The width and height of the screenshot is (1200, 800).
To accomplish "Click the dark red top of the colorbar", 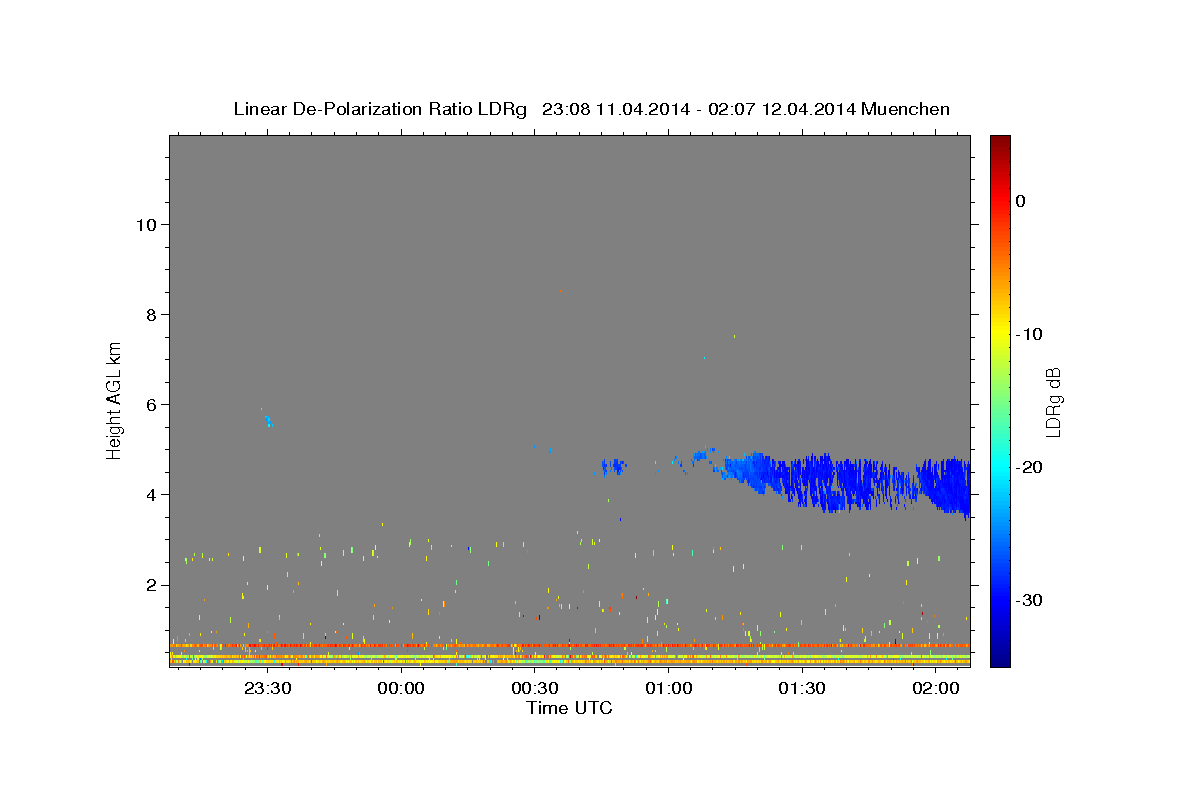I will (x=1000, y=142).
